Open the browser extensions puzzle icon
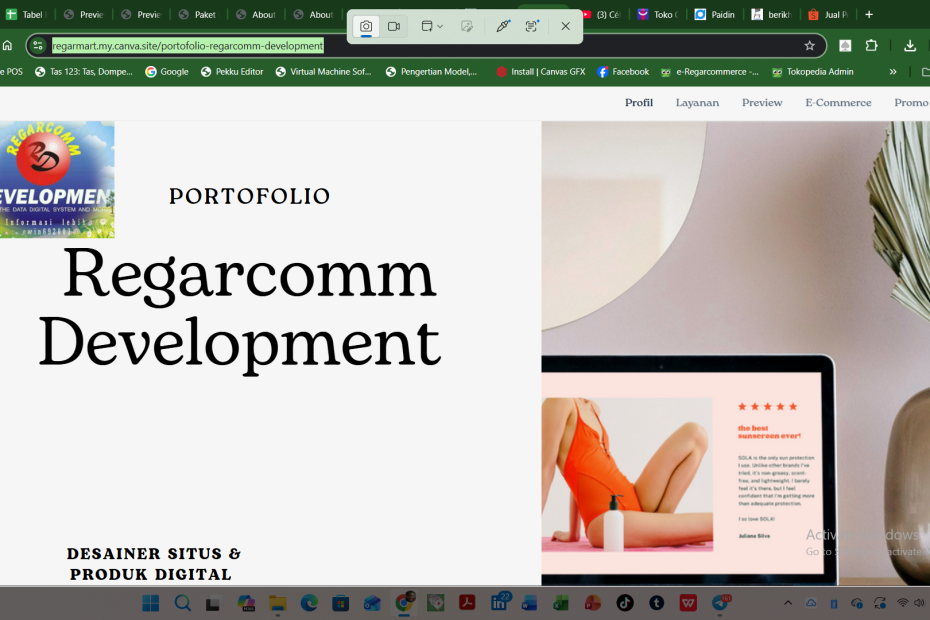Viewport: 930px width, 620px height. pyautogui.click(x=871, y=45)
